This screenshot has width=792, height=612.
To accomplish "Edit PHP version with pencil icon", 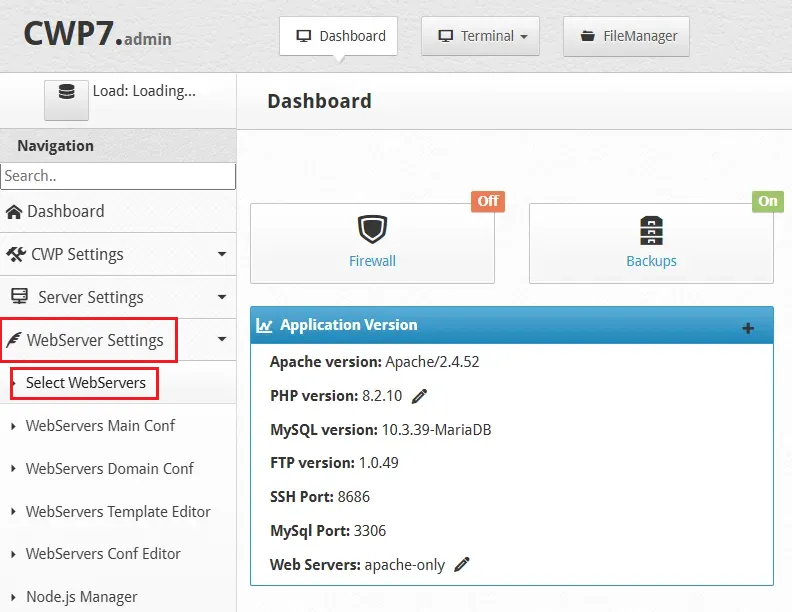I will (419, 396).
